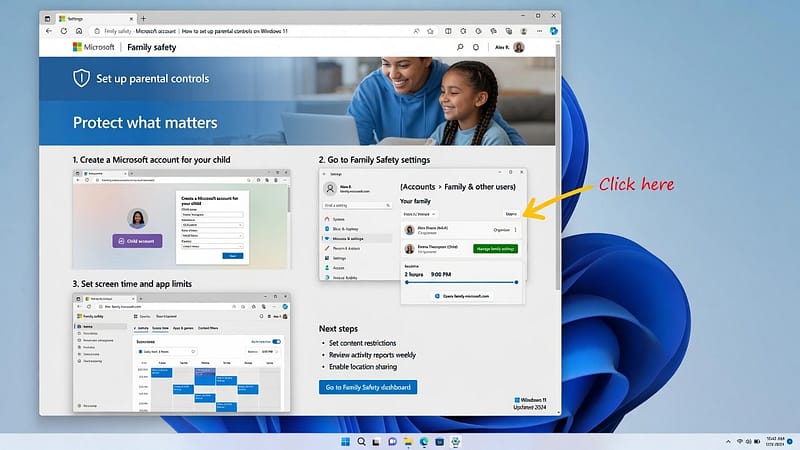Open Alex R. account avatar

[519, 47]
